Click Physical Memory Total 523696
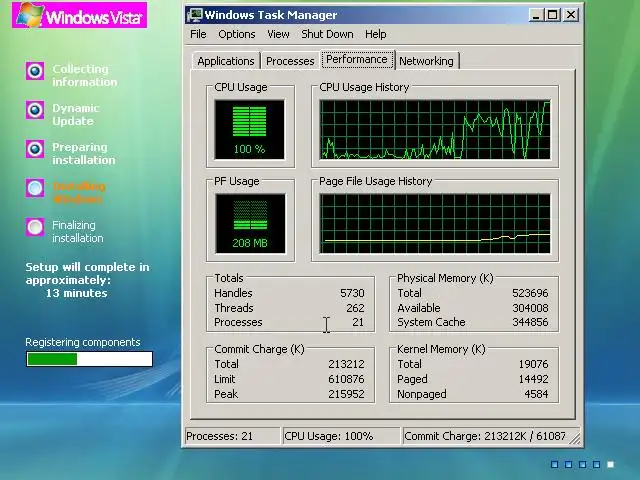 click(530, 293)
